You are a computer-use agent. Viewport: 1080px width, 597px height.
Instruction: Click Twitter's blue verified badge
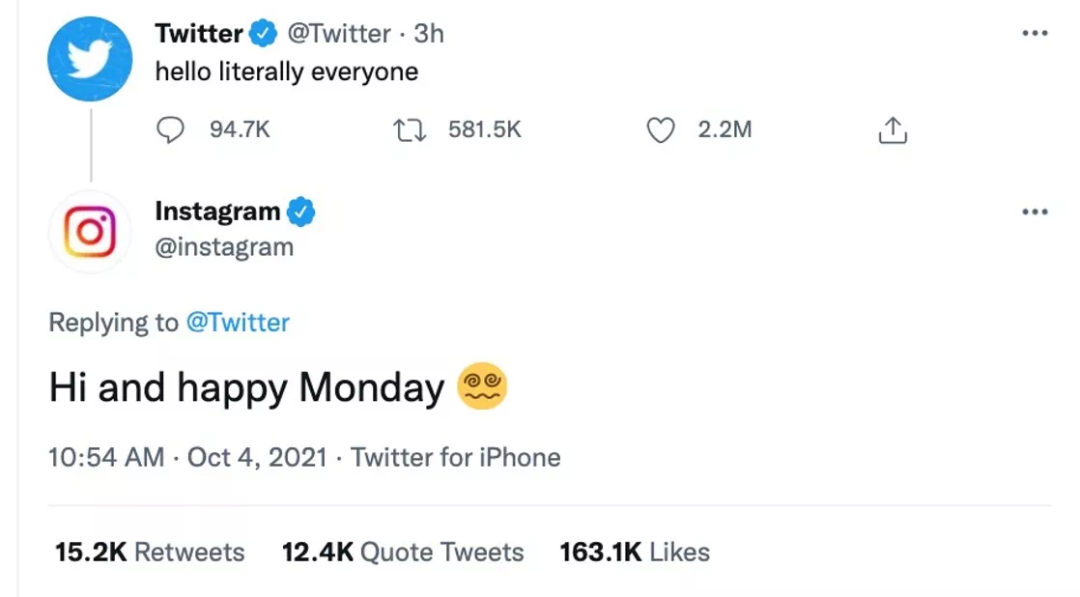coord(263,33)
